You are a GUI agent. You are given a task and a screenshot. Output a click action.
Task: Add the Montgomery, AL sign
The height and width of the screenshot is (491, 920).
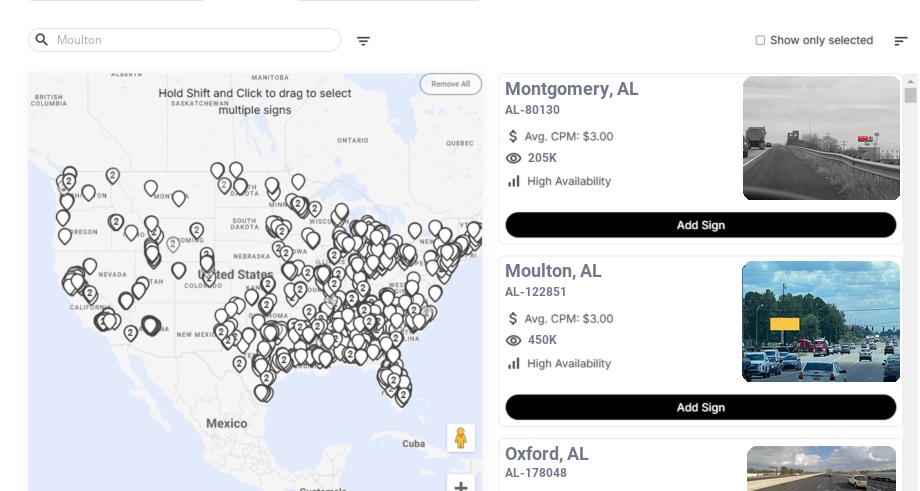click(700, 225)
